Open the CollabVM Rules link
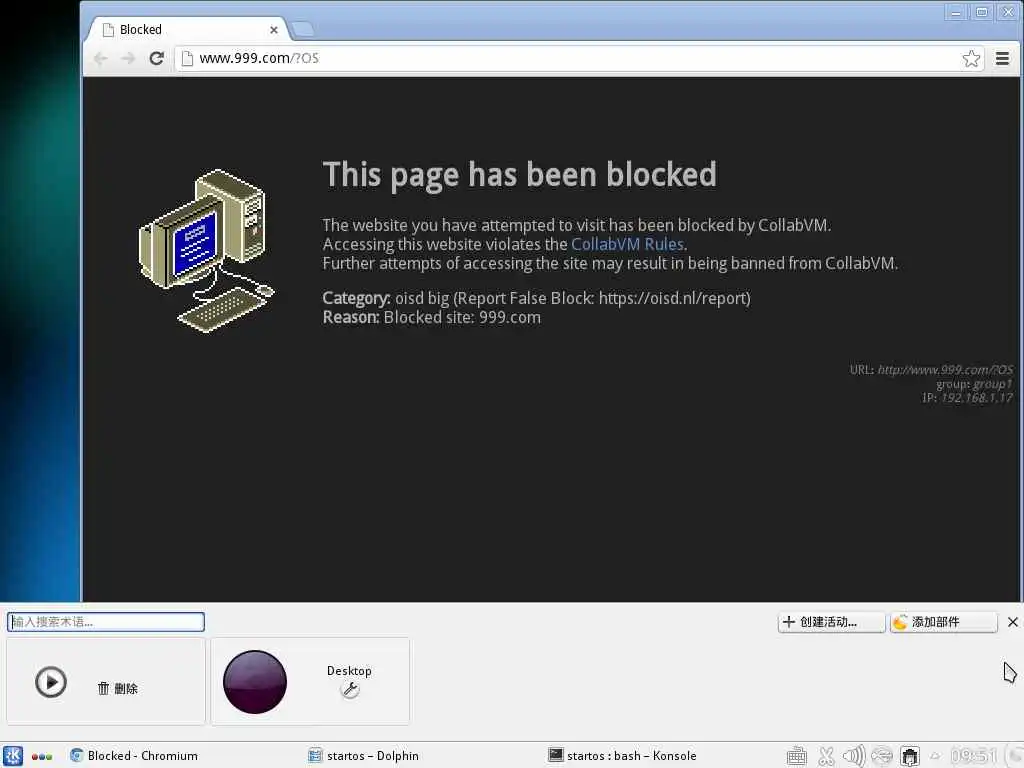This screenshot has width=1024, height=768. [x=627, y=244]
